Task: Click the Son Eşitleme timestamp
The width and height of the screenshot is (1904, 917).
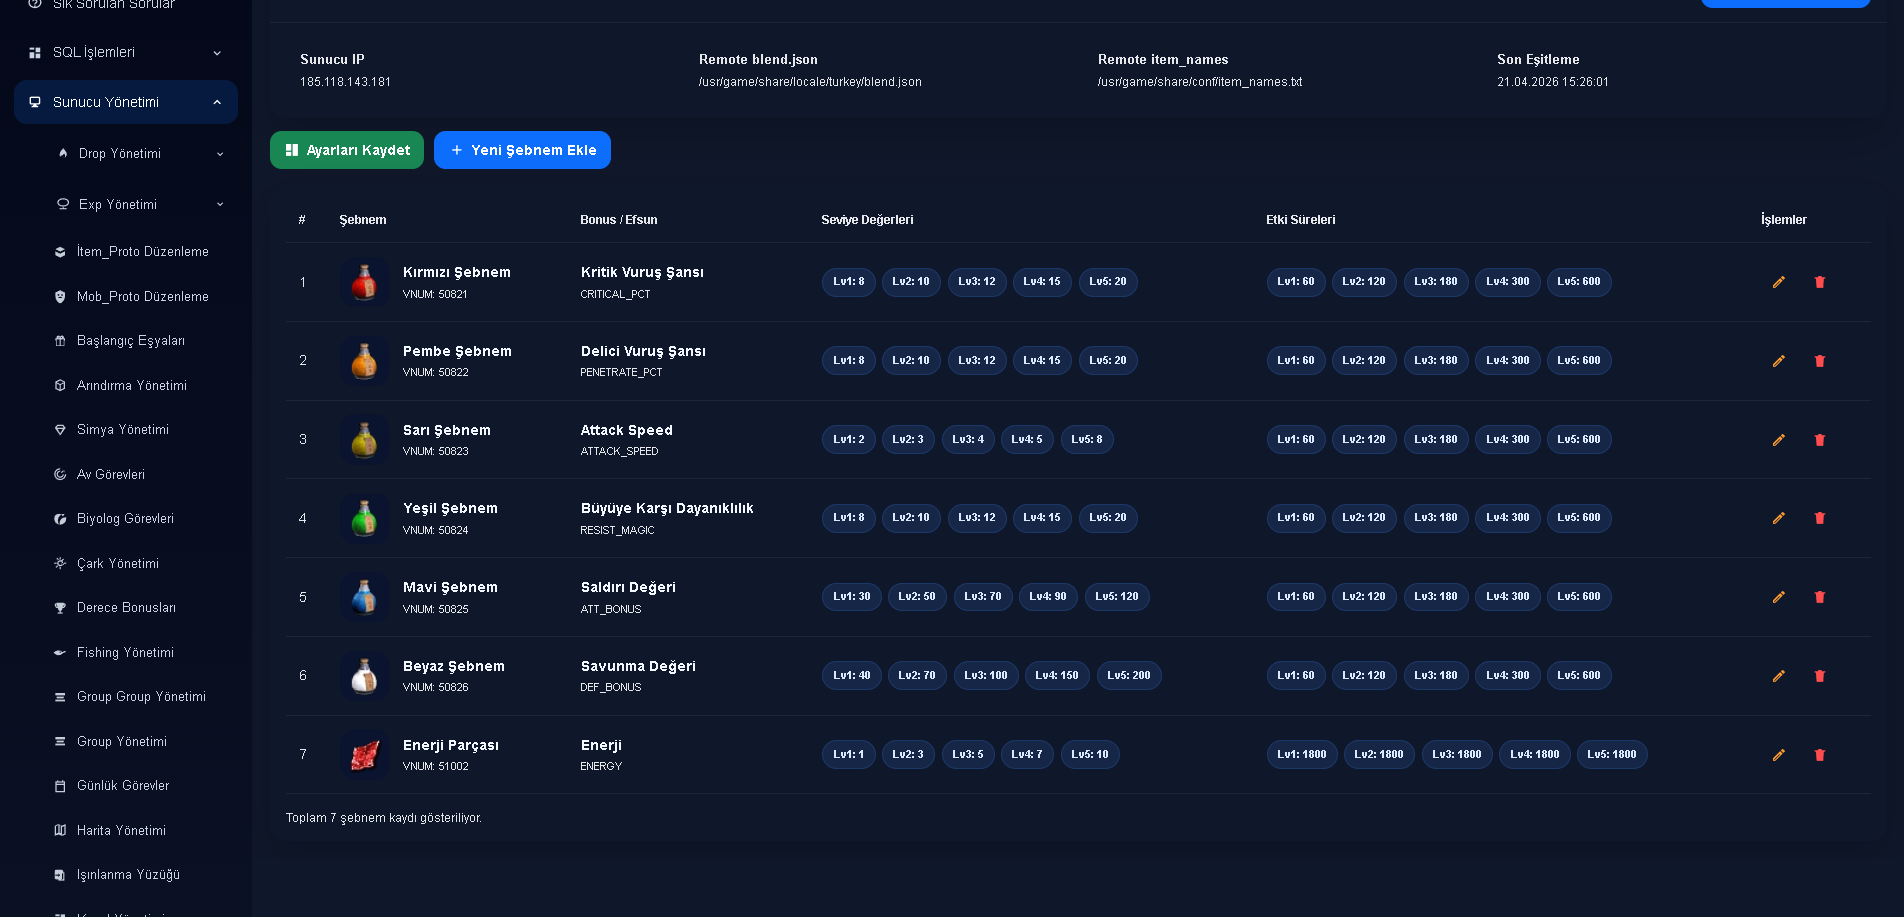Action: [x=1553, y=82]
